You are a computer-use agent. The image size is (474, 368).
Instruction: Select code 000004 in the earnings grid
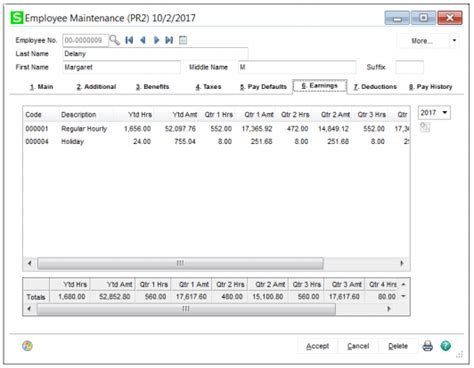[37, 142]
